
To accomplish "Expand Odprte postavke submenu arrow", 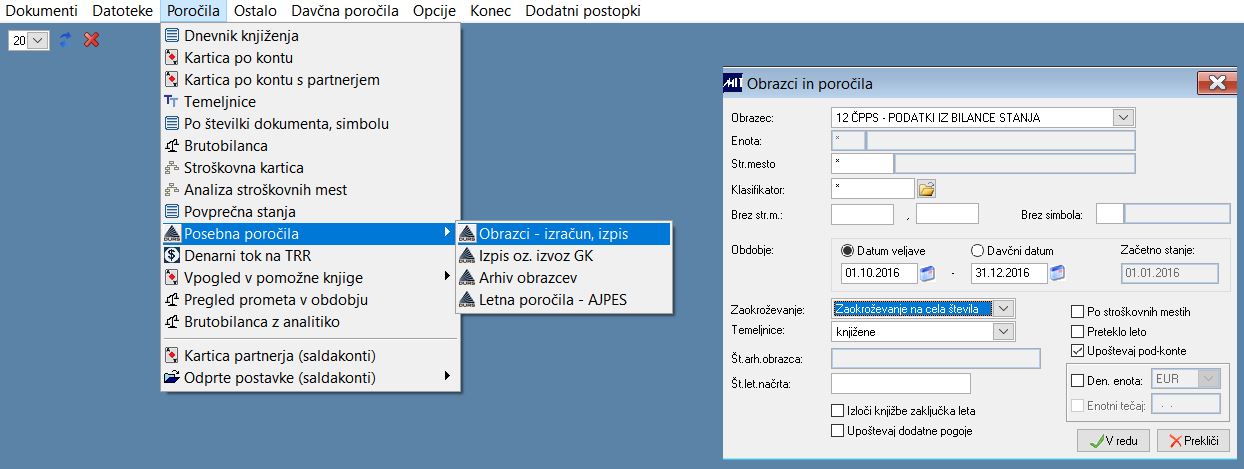I will [x=446, y=377].
